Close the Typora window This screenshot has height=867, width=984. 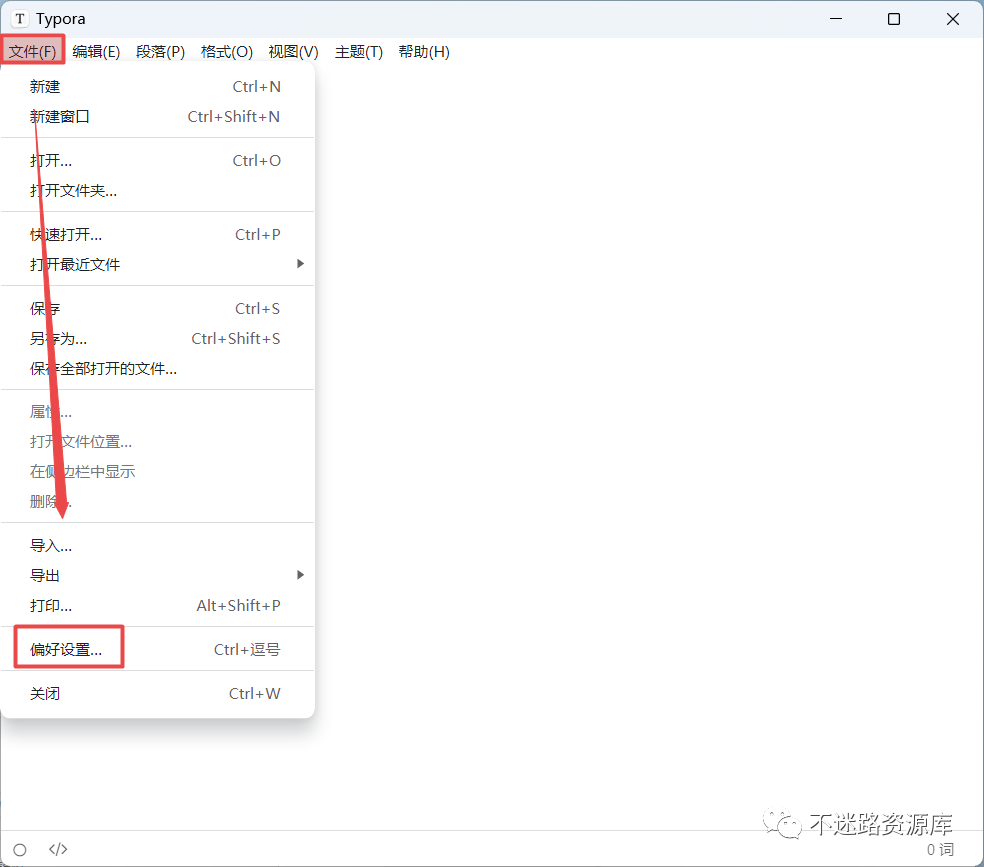point(953,19)
